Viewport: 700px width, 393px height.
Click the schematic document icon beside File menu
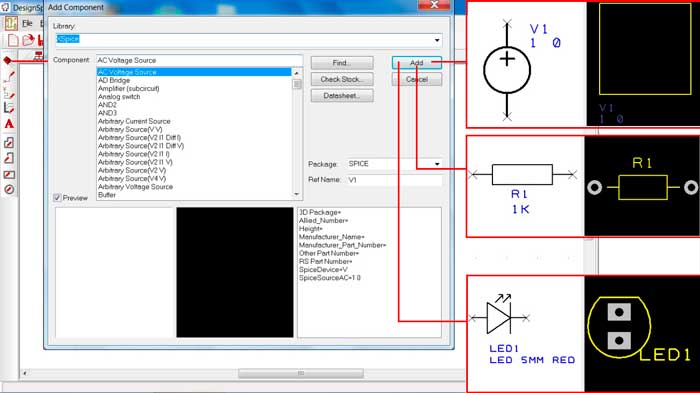(x=11, y=23)
